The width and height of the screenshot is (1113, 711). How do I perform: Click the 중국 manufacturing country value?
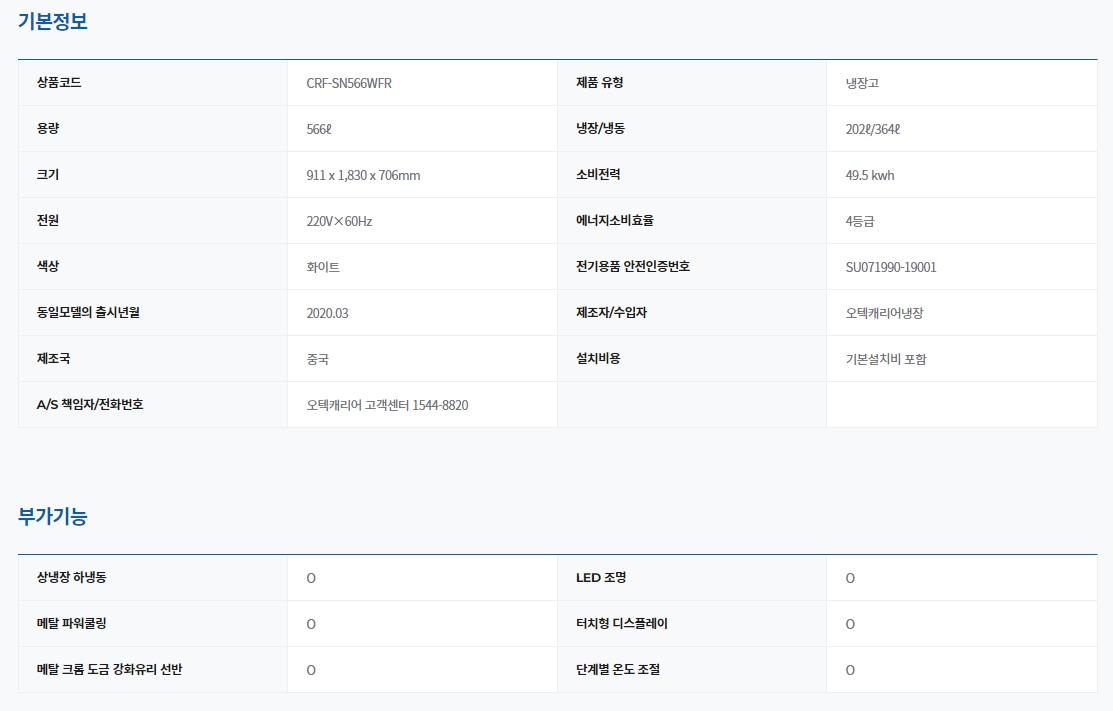click(x=317, y=359)
